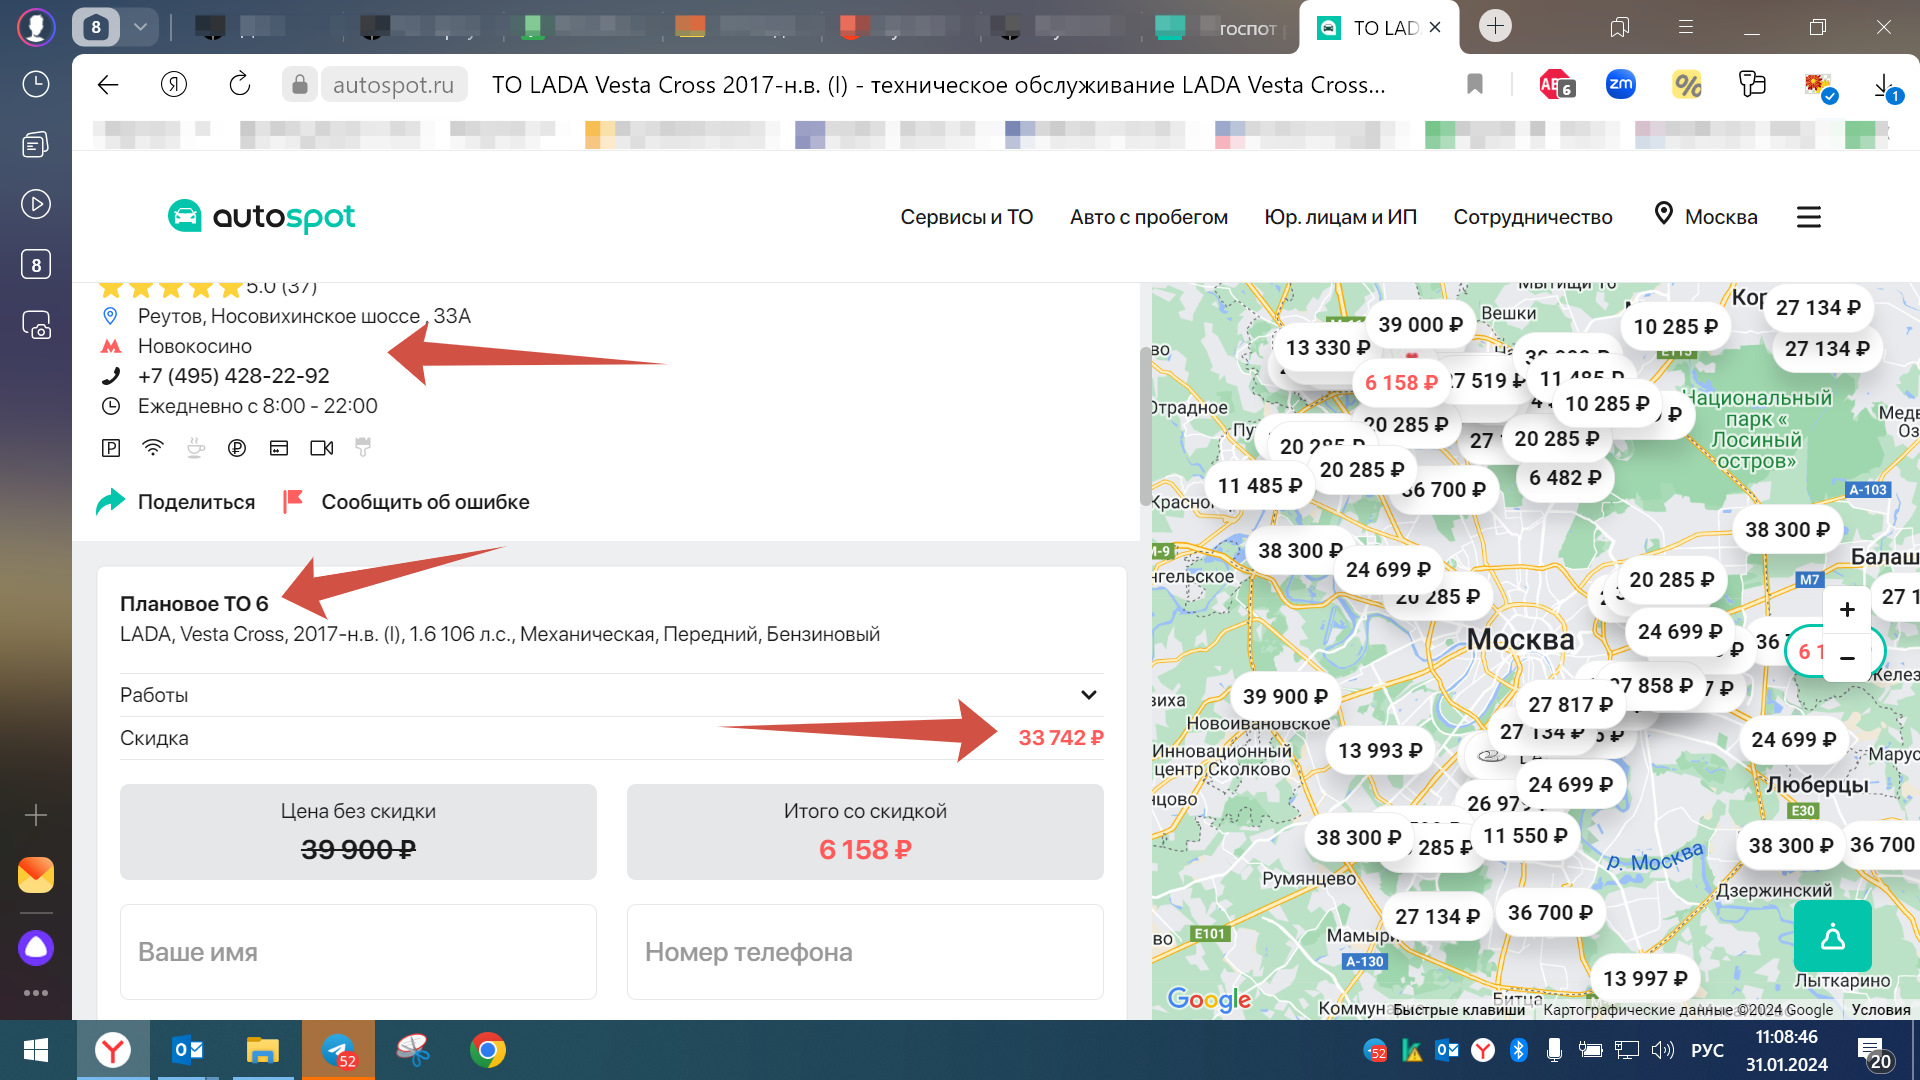The height and width of the screenshot is (1080, 1920).
Task: Expand the Работы section chevron
Action: tap(1089, 694)
